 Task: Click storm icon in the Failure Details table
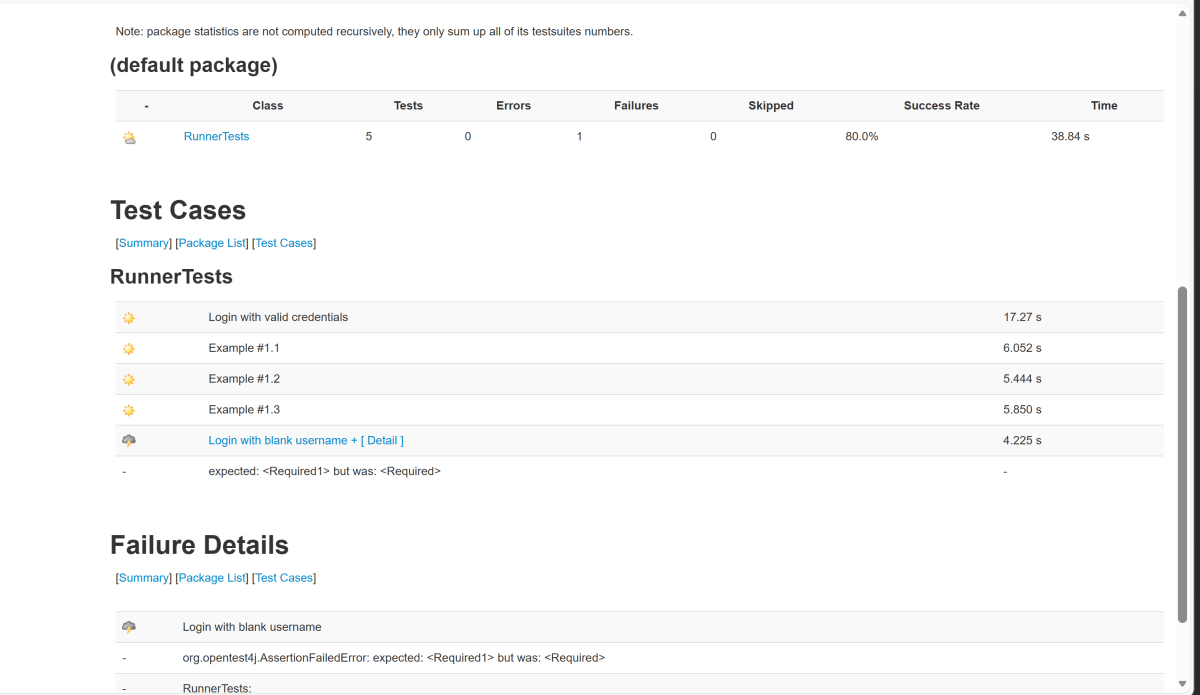pos(129,627)
